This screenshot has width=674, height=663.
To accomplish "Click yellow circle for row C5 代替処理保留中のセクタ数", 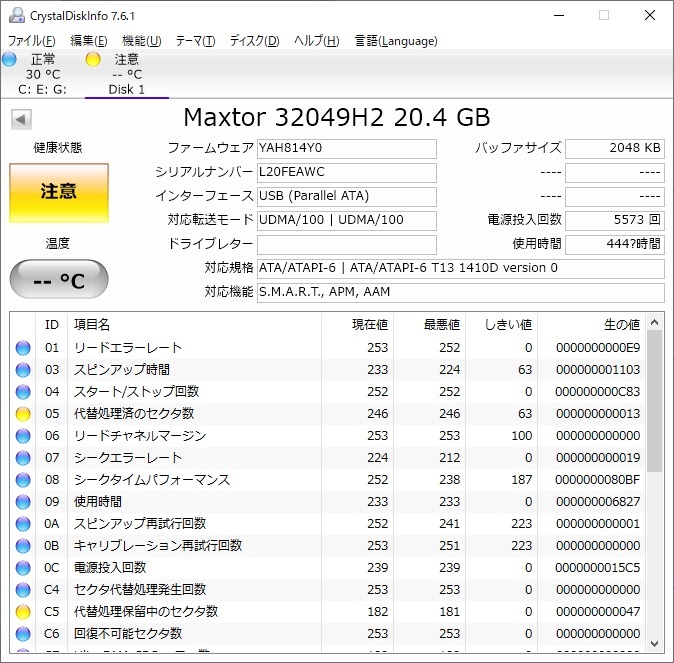I will (23, 611).
